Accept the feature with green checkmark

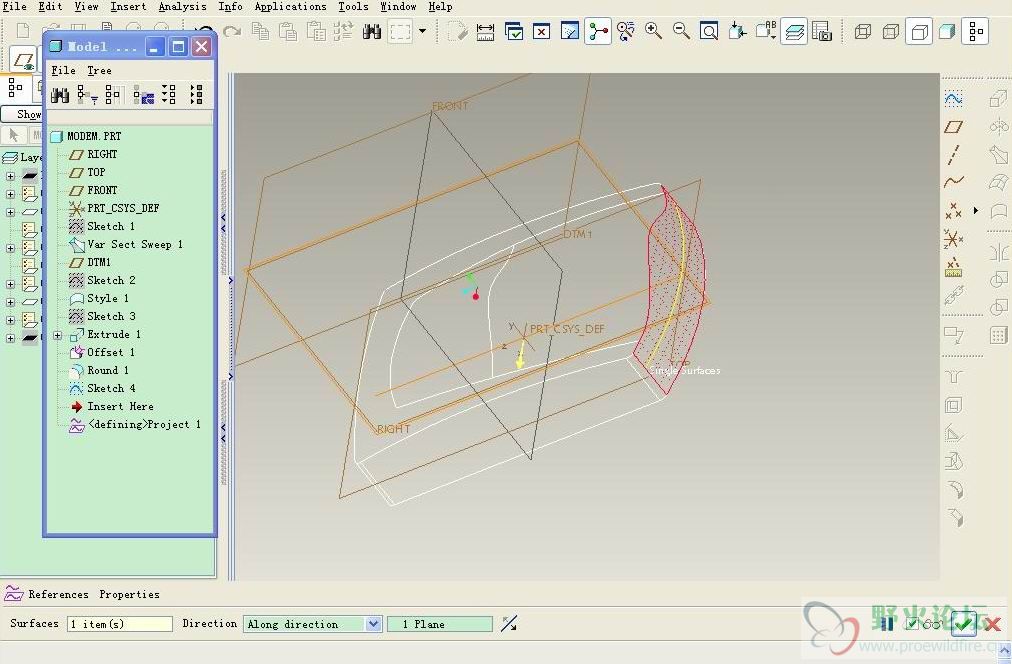click(x=963, y=623)
